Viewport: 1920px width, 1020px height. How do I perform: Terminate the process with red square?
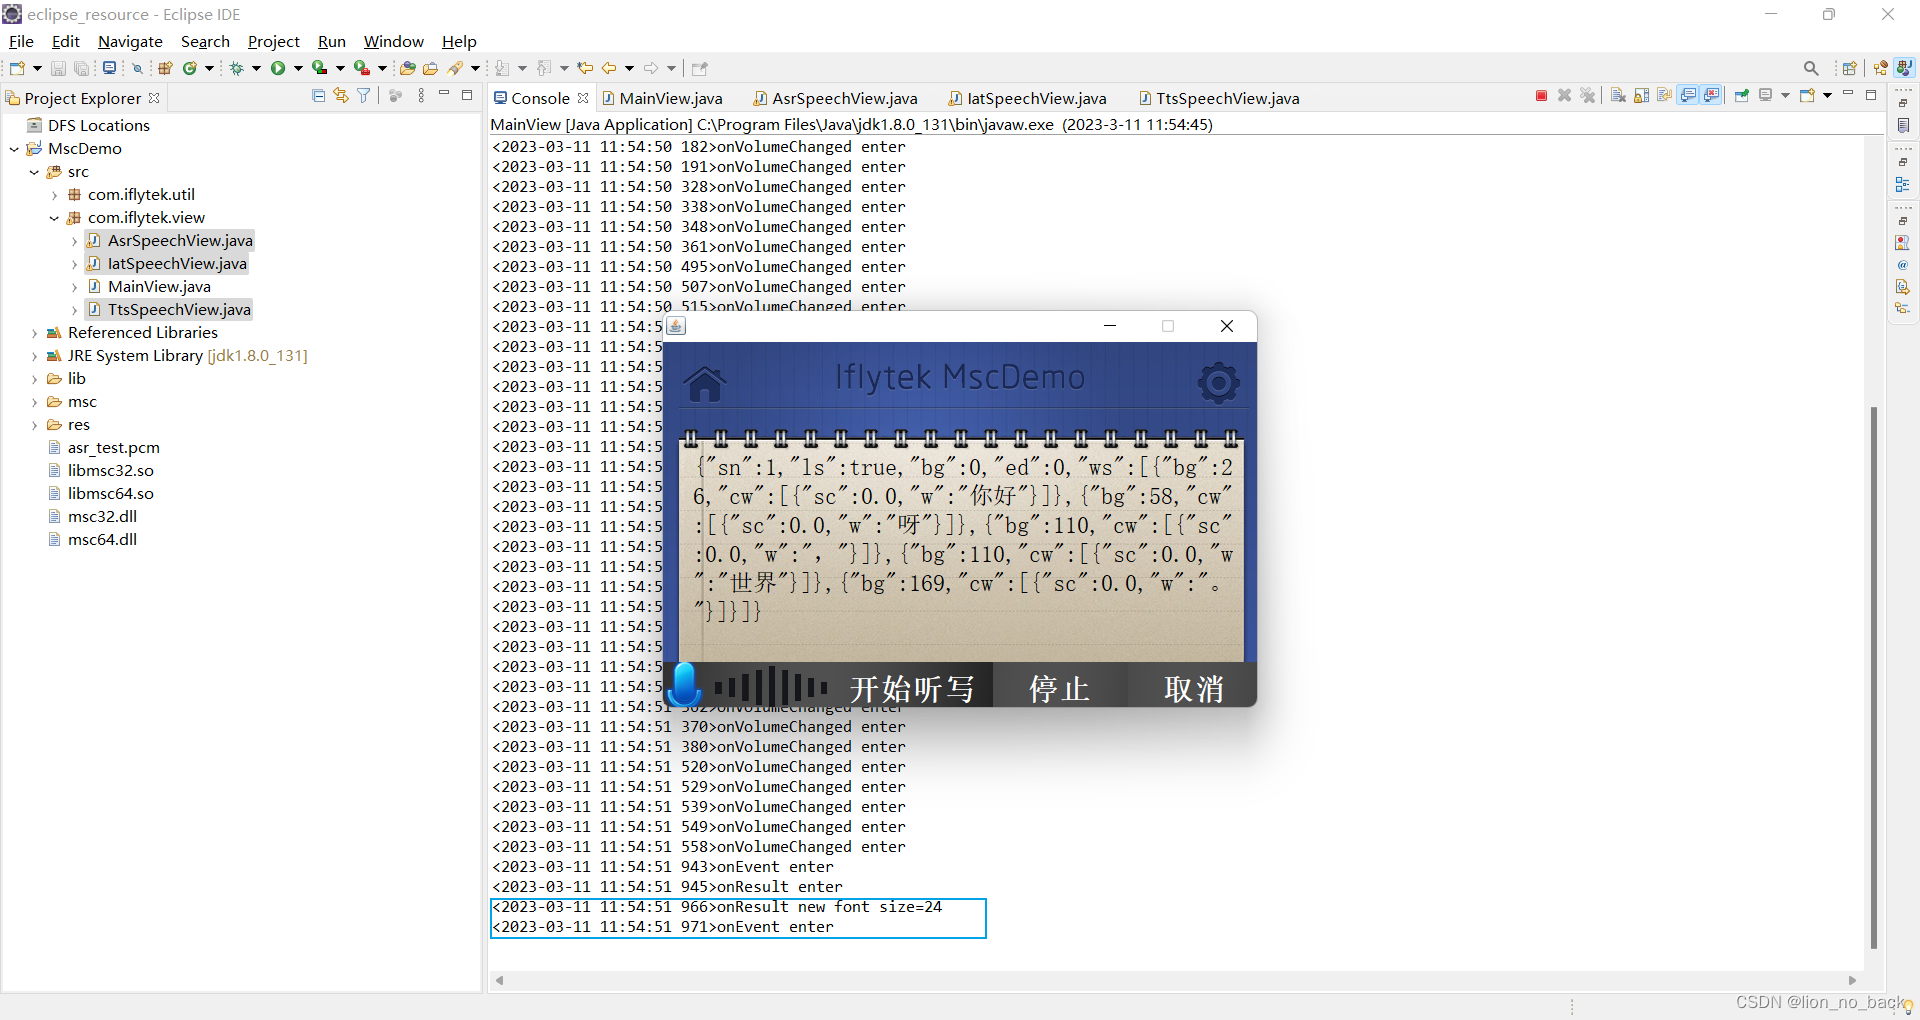coord(1541,95)
